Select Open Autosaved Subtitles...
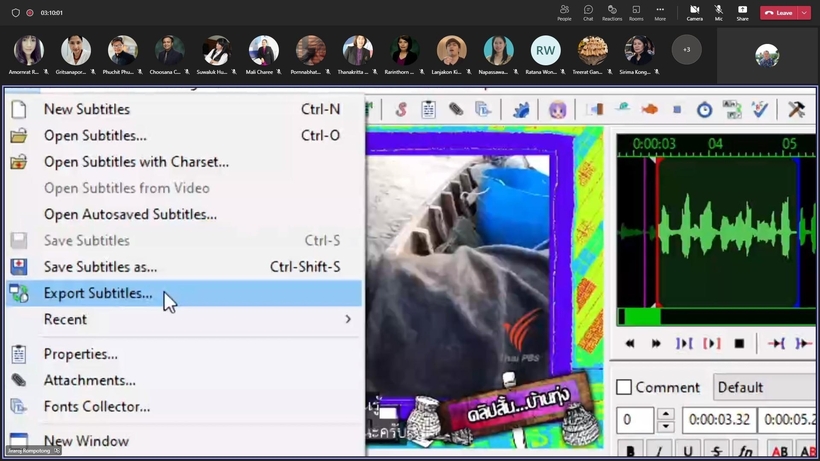Image resolution: width=820 pixels, height=461 pixels. (x=184, y=214)
